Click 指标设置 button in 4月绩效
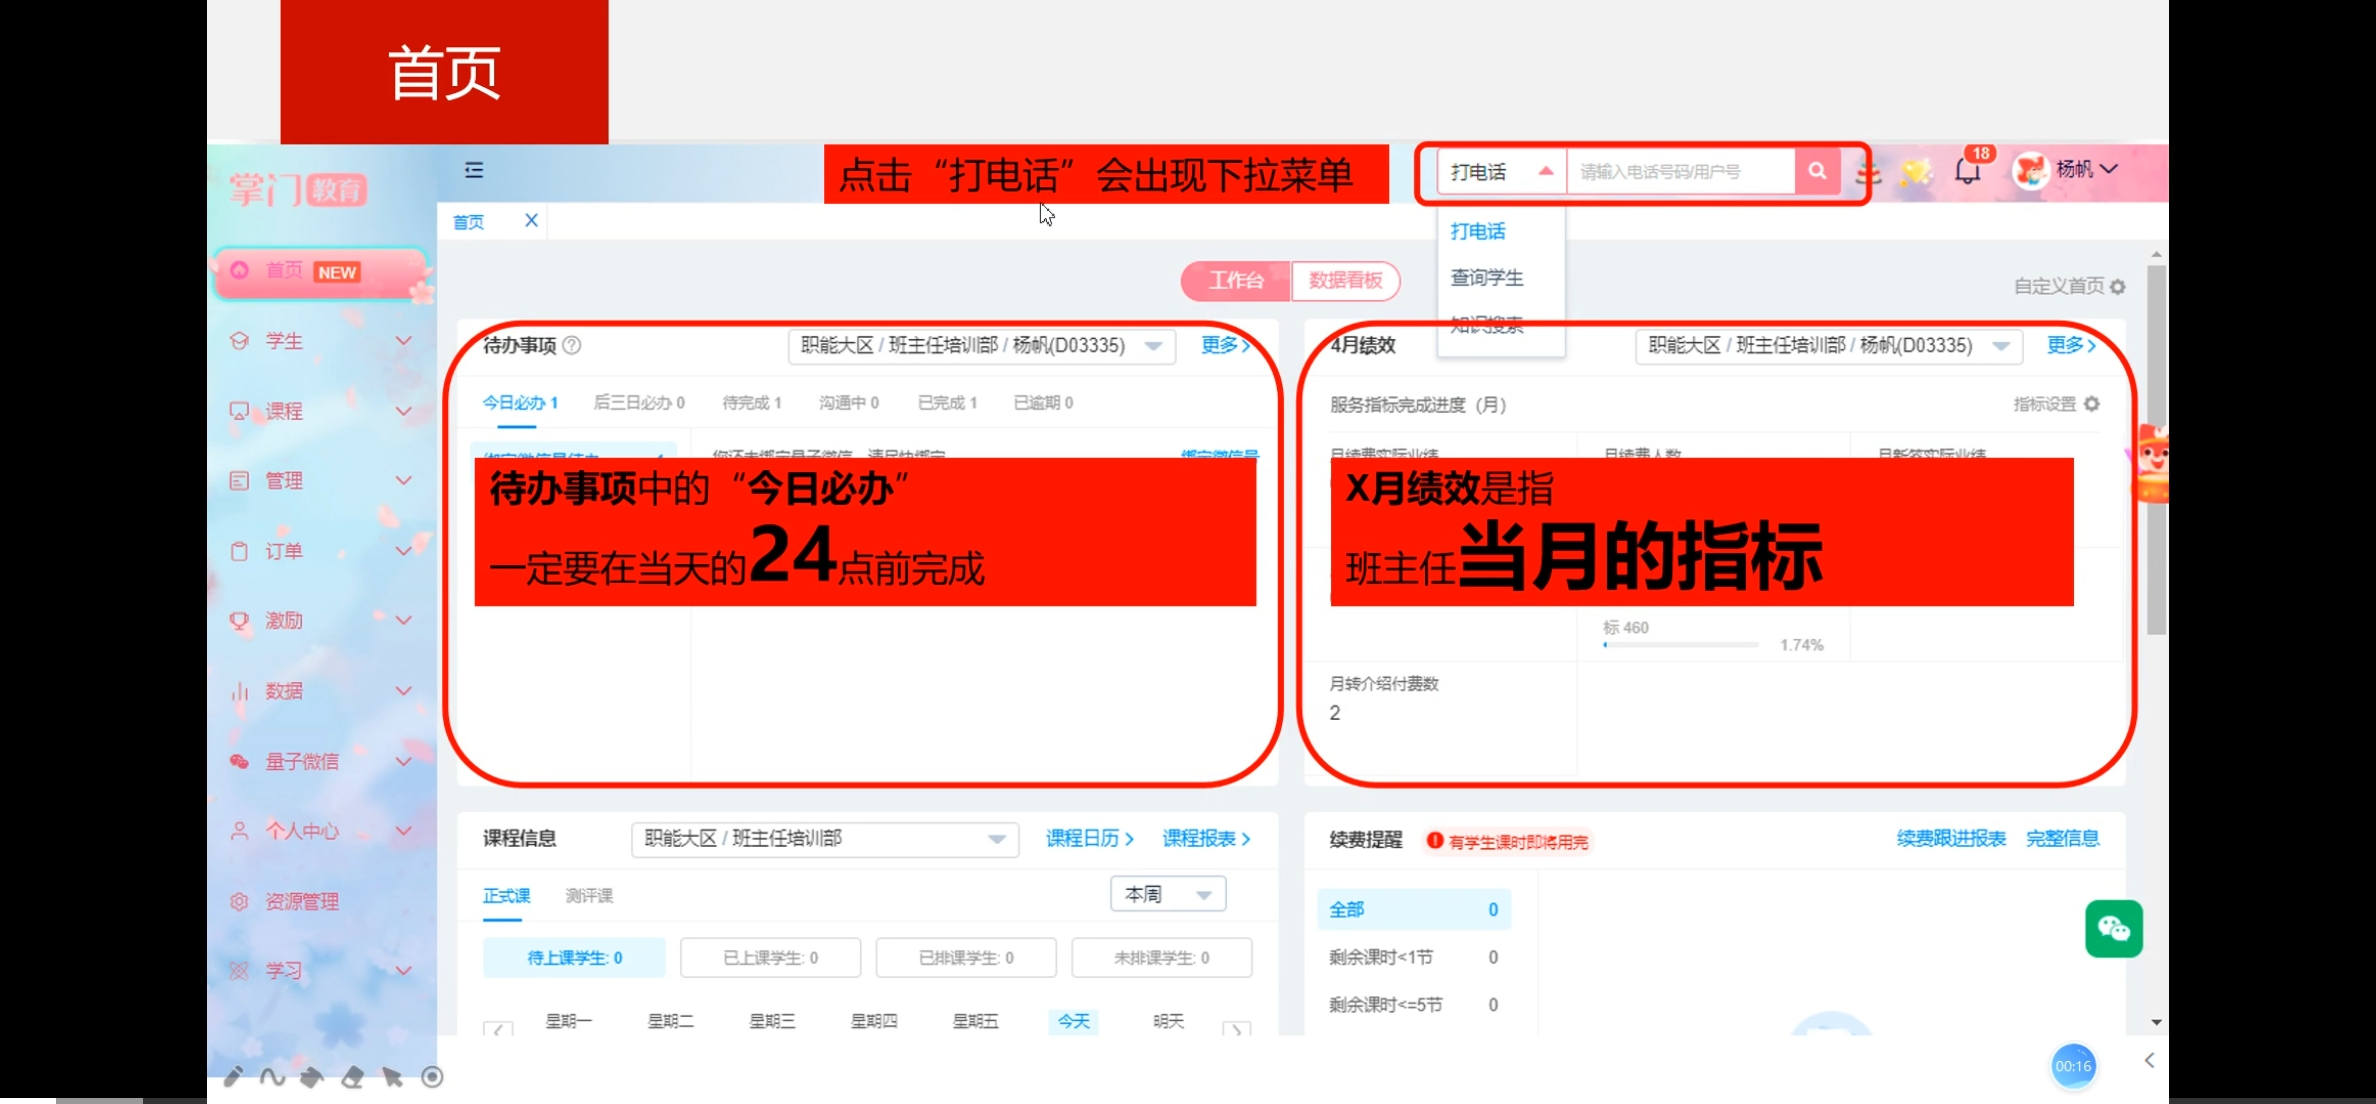 click(2056, 404)
